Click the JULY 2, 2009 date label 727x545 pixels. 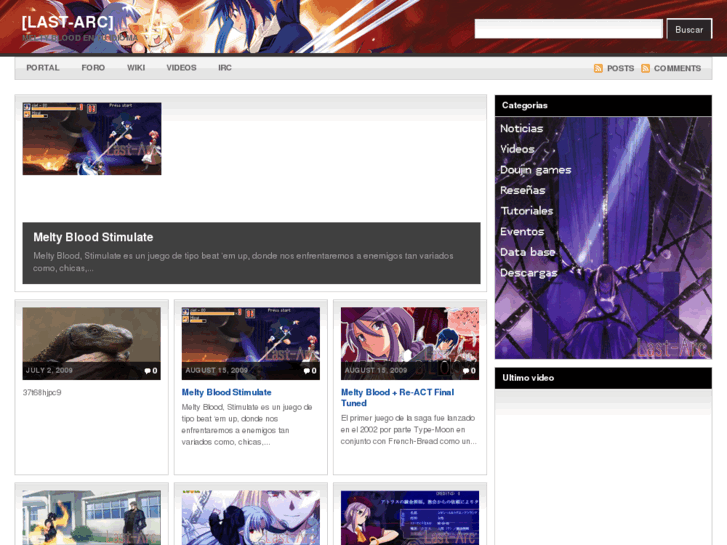(x=49, y=370)
